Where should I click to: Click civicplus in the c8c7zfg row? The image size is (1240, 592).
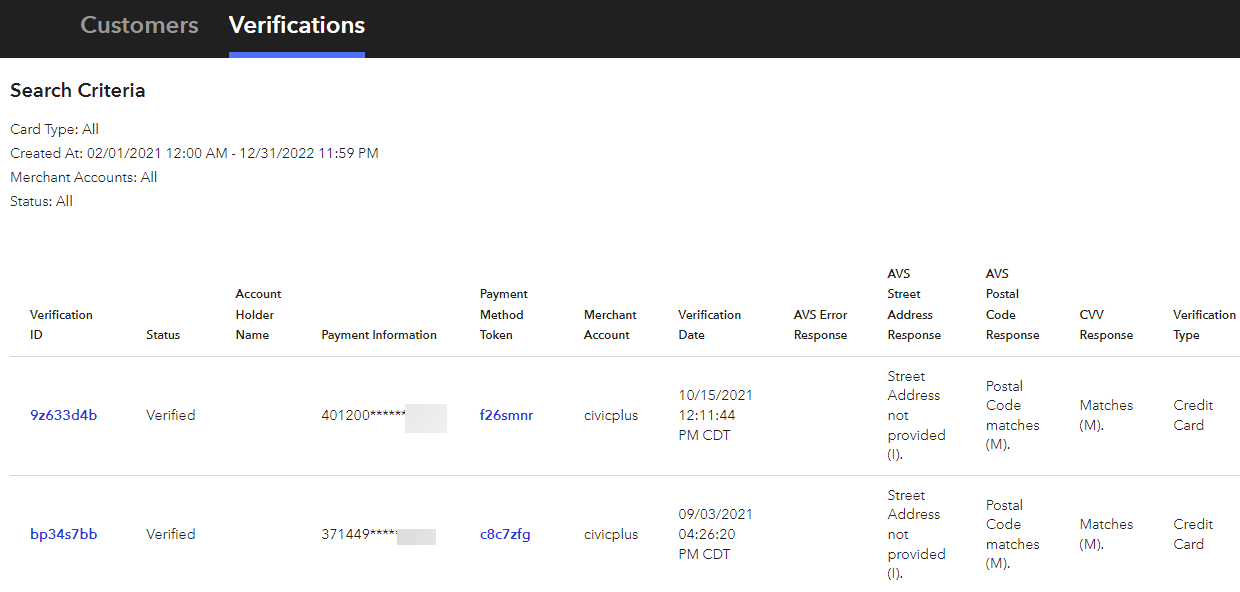pos(611,534)
